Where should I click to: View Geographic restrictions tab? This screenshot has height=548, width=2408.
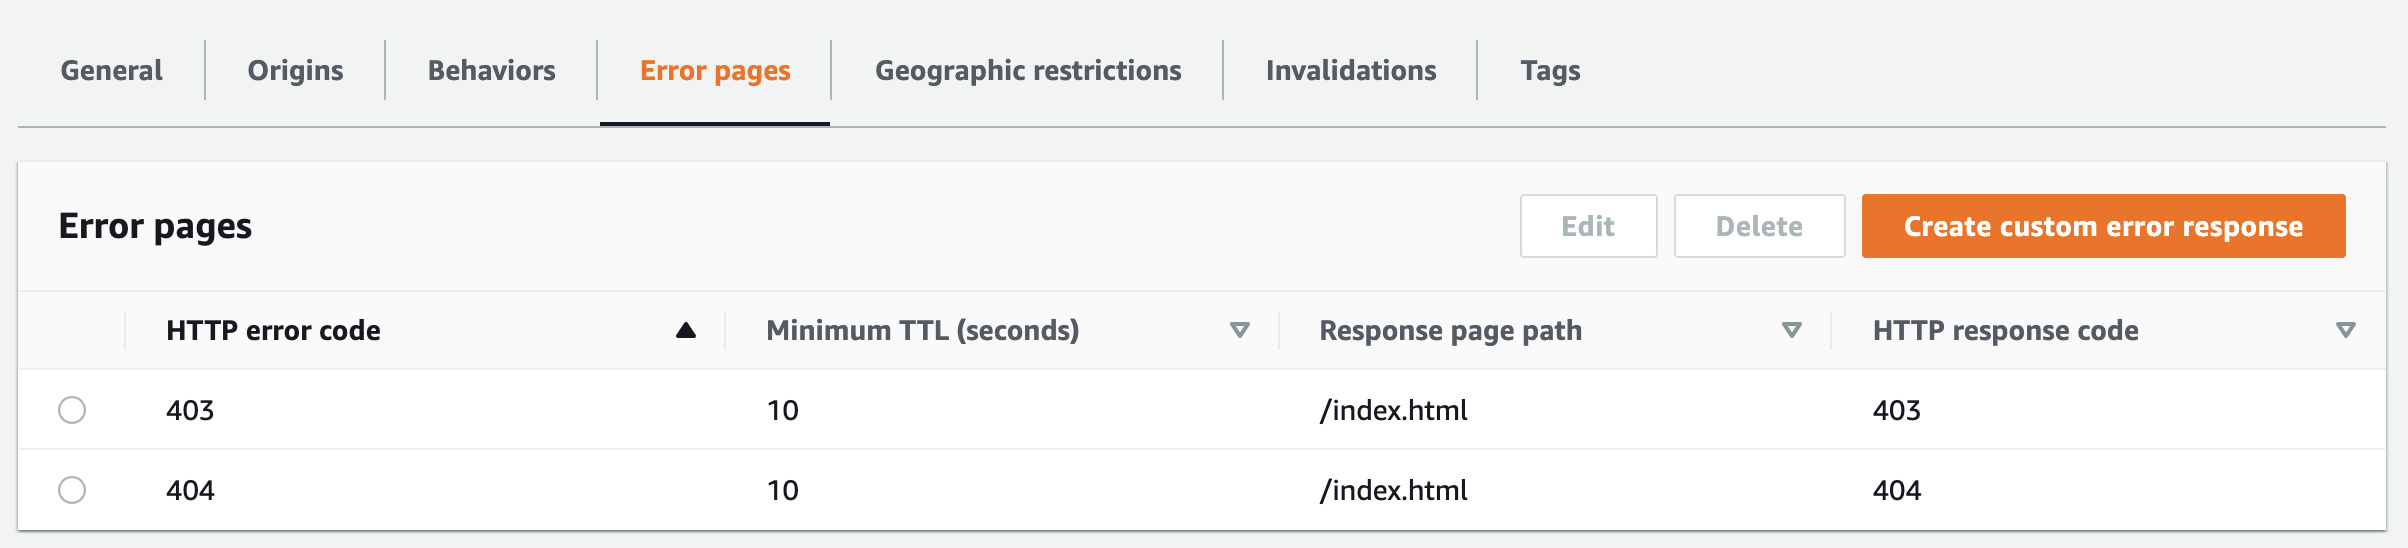(x=1028, y=71)
